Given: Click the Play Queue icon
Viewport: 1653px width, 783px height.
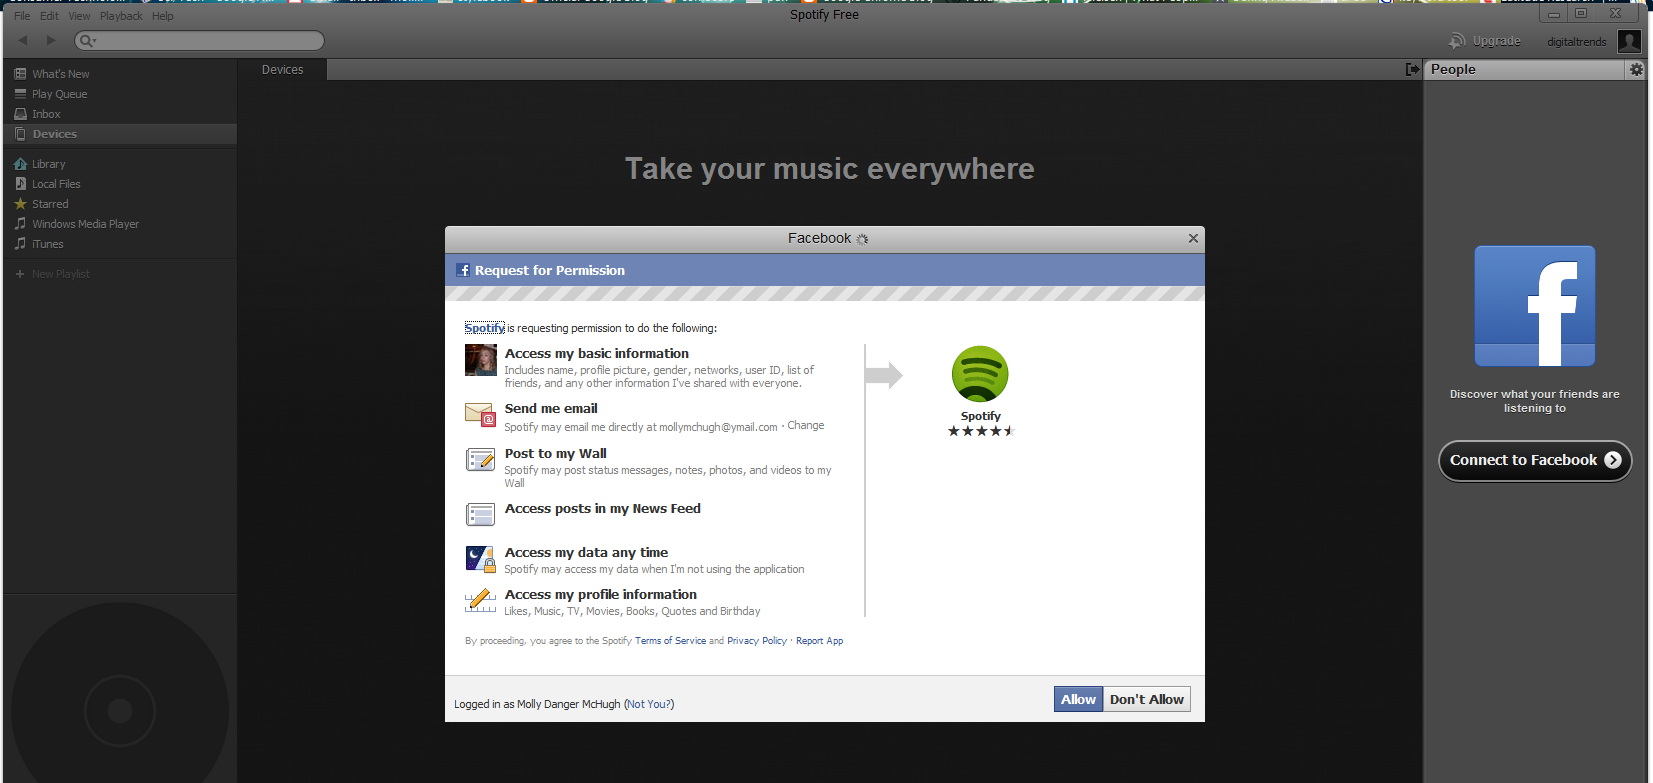Looking at the screenshot, I should point(20,94).
